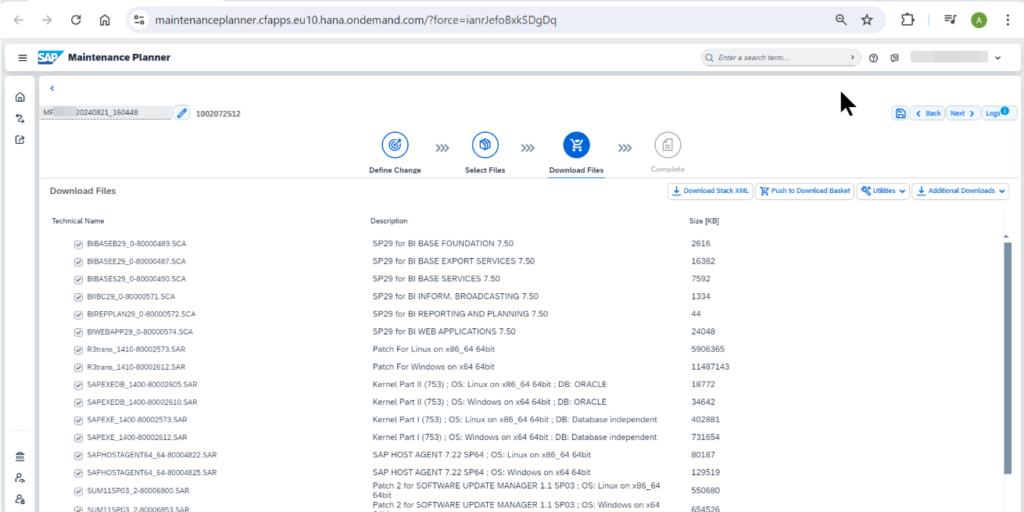Open the help question mark icon
Image resolution: width=1024 pixels, height=512 pixels.
tap(873, 58)
